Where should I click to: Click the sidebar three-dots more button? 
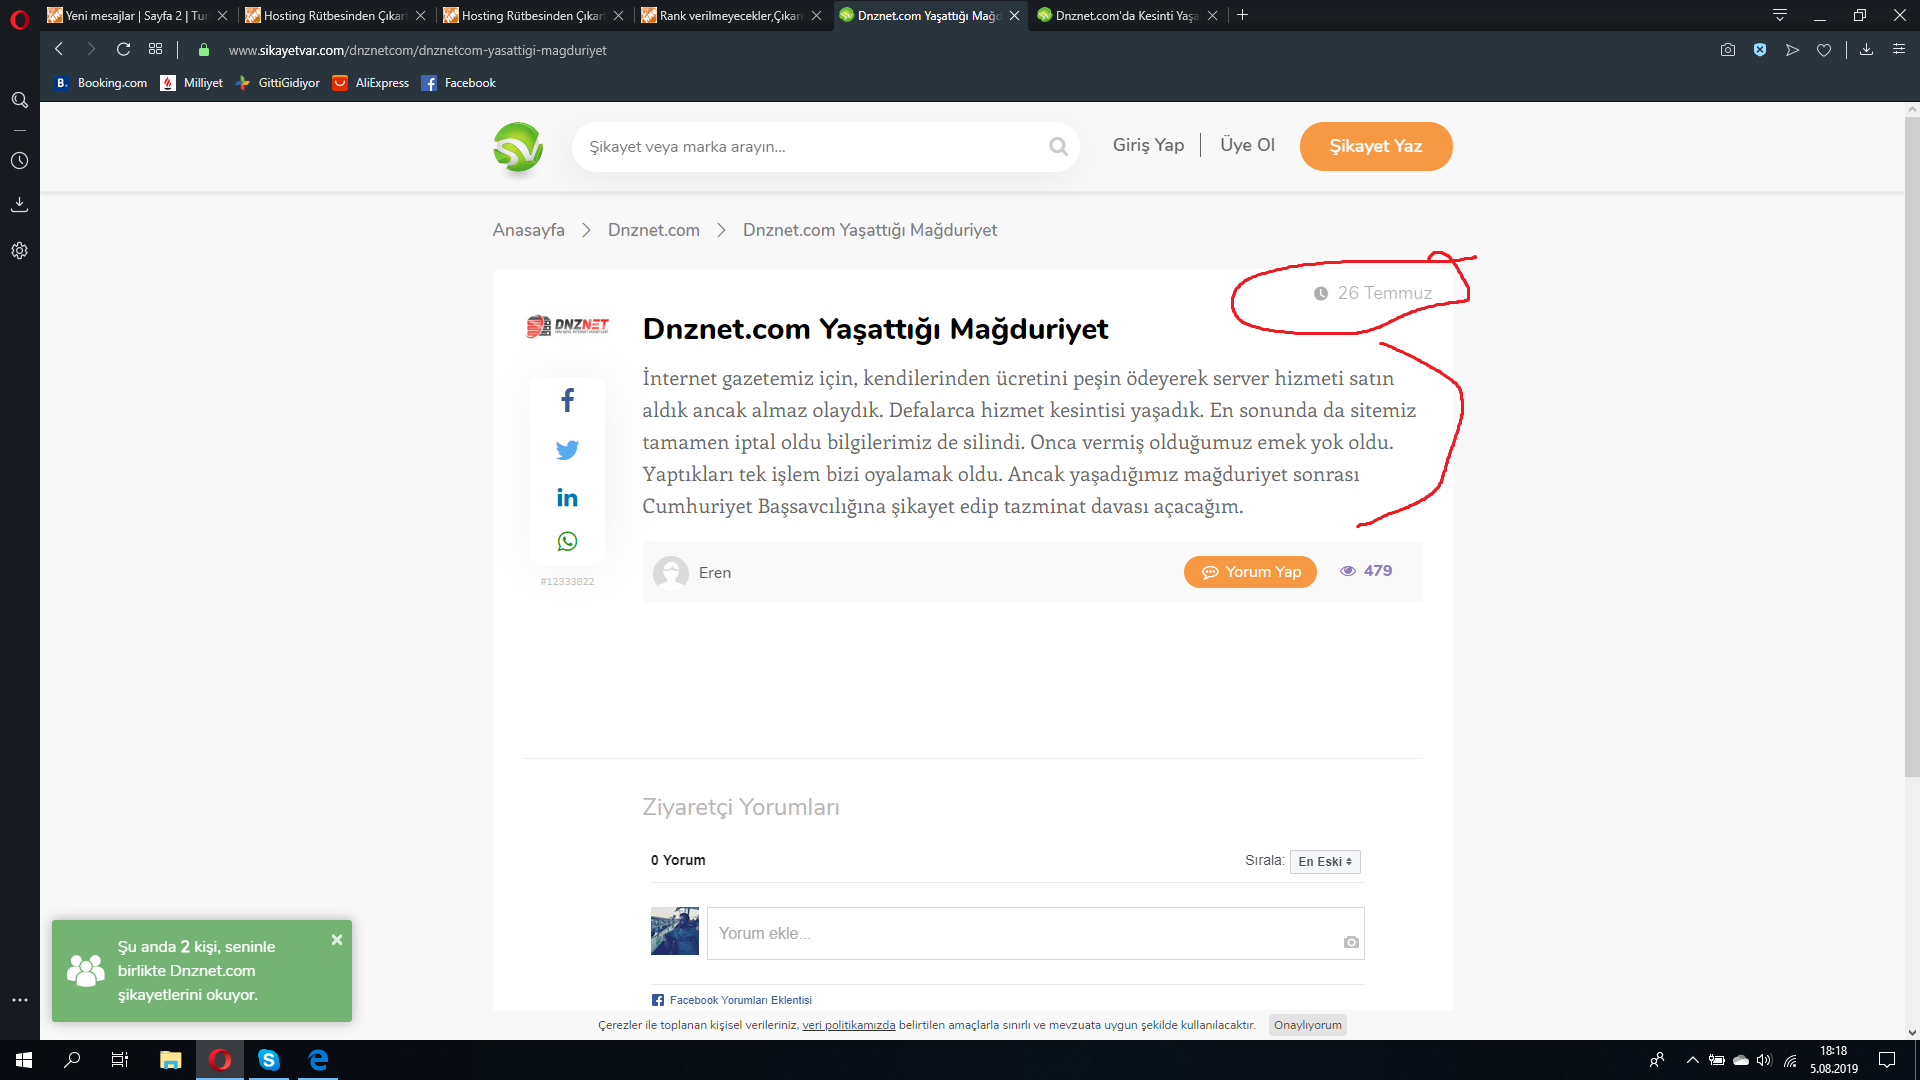[x=19, y=999]
